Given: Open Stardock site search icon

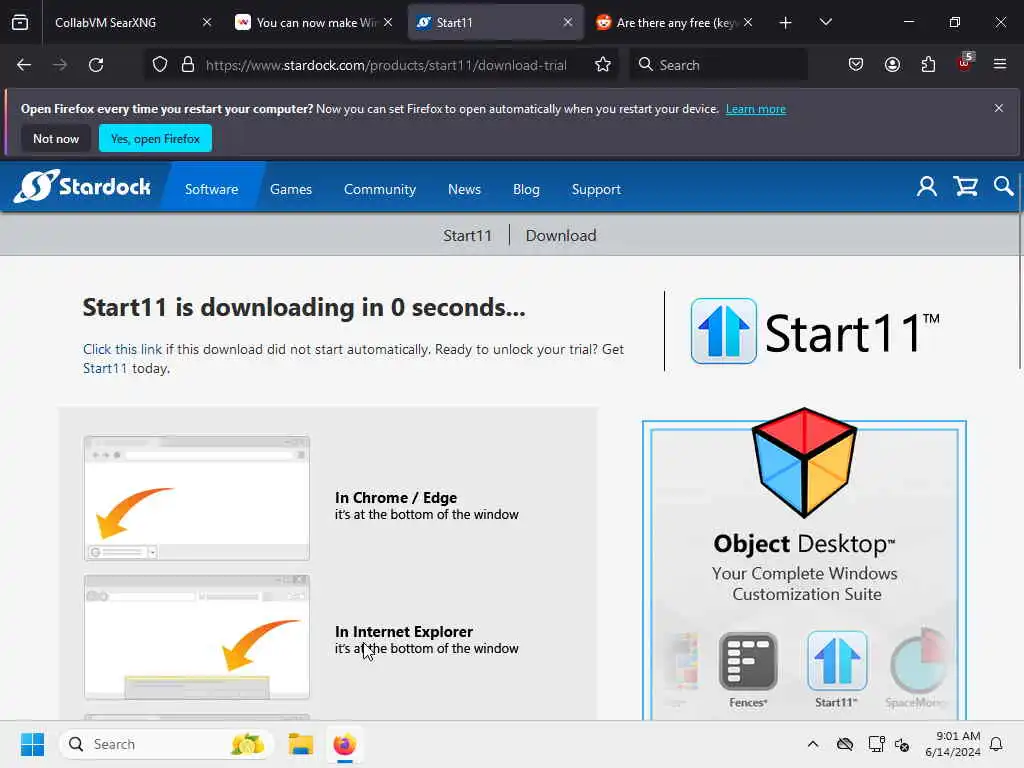Looking at the screenshot, I should tap(1003, 187).
